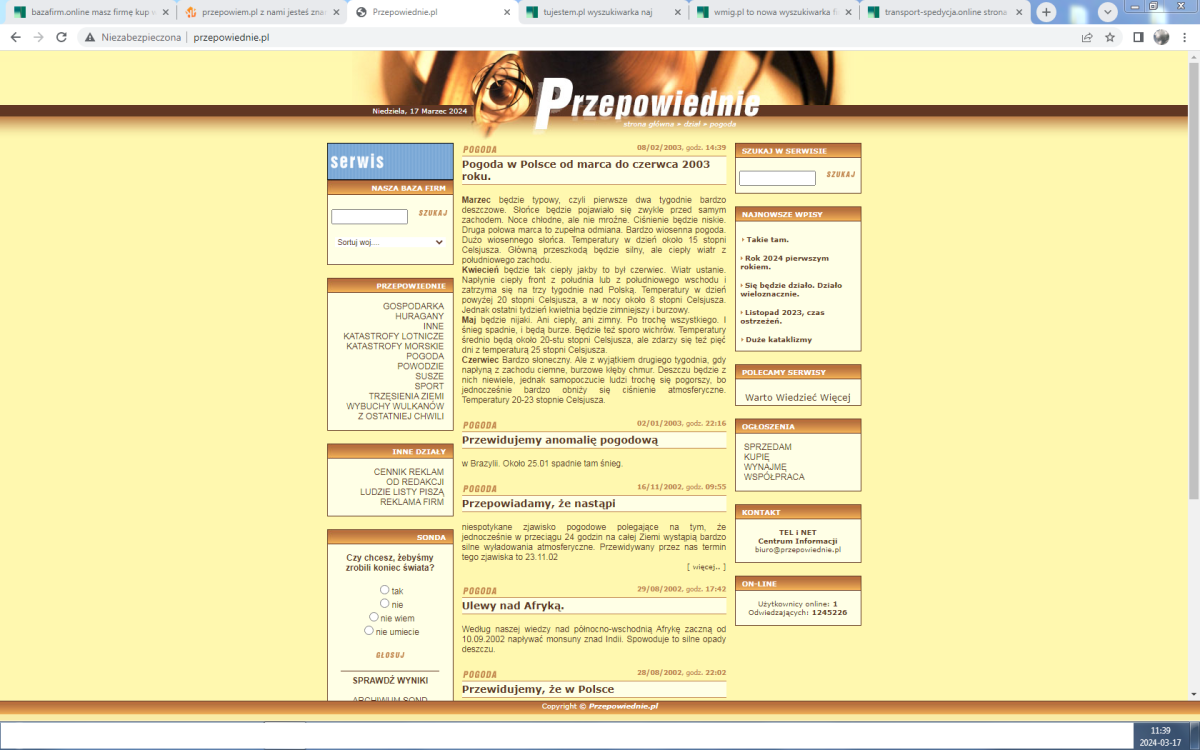Viewport: 1200px width, 750px height.
Task: Reload the page with refresh icon
Action: click(61, 37)
